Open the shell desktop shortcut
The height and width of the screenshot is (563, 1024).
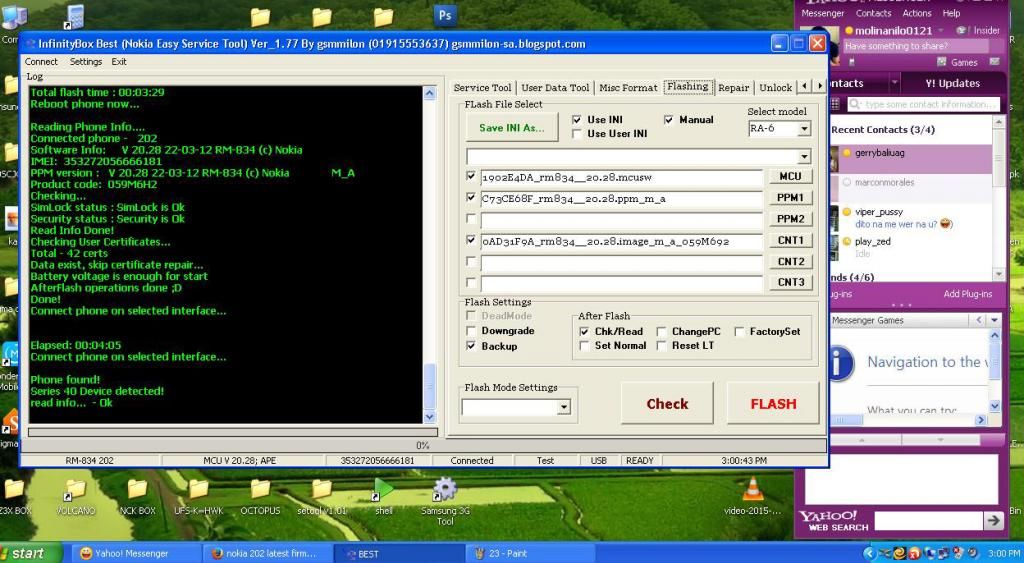(383, 491)
